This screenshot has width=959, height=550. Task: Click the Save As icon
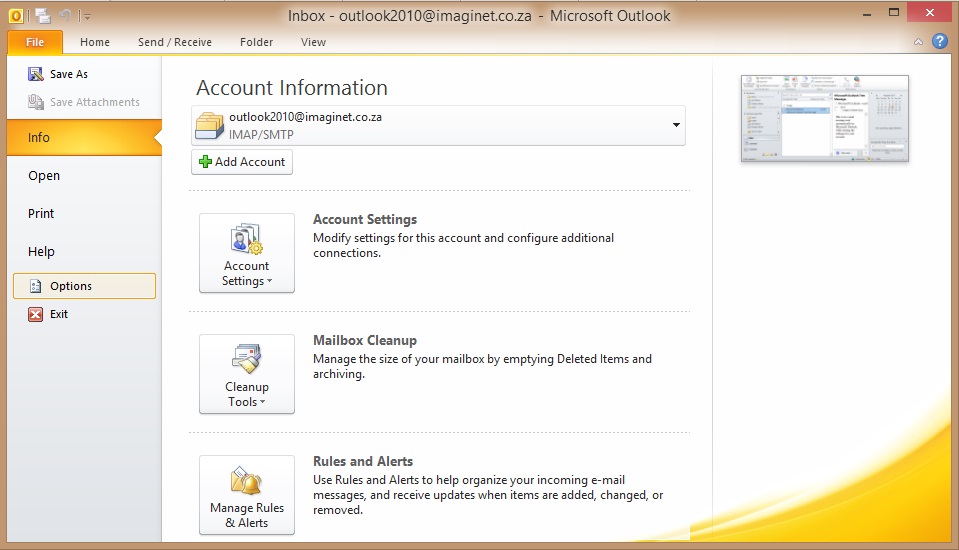(x=35, y=74)
